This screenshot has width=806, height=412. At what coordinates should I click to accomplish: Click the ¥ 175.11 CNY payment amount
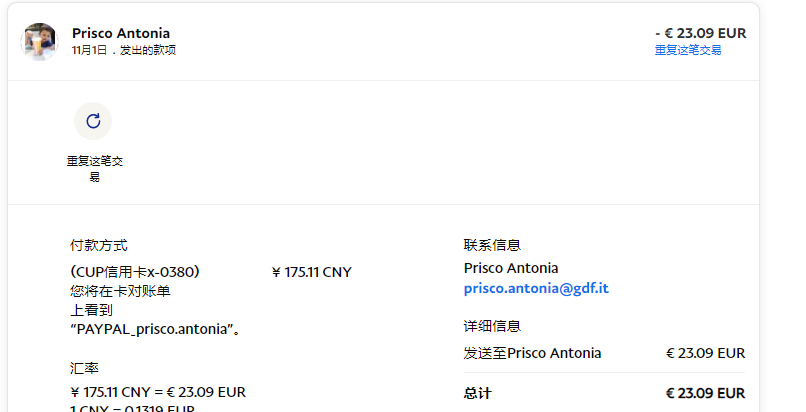(x=311, y=272)
